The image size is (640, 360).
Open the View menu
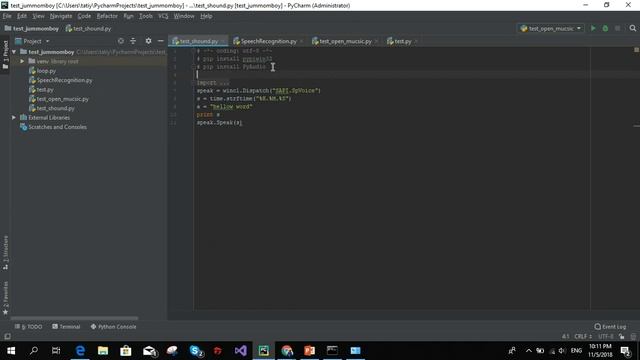[38, 16]
